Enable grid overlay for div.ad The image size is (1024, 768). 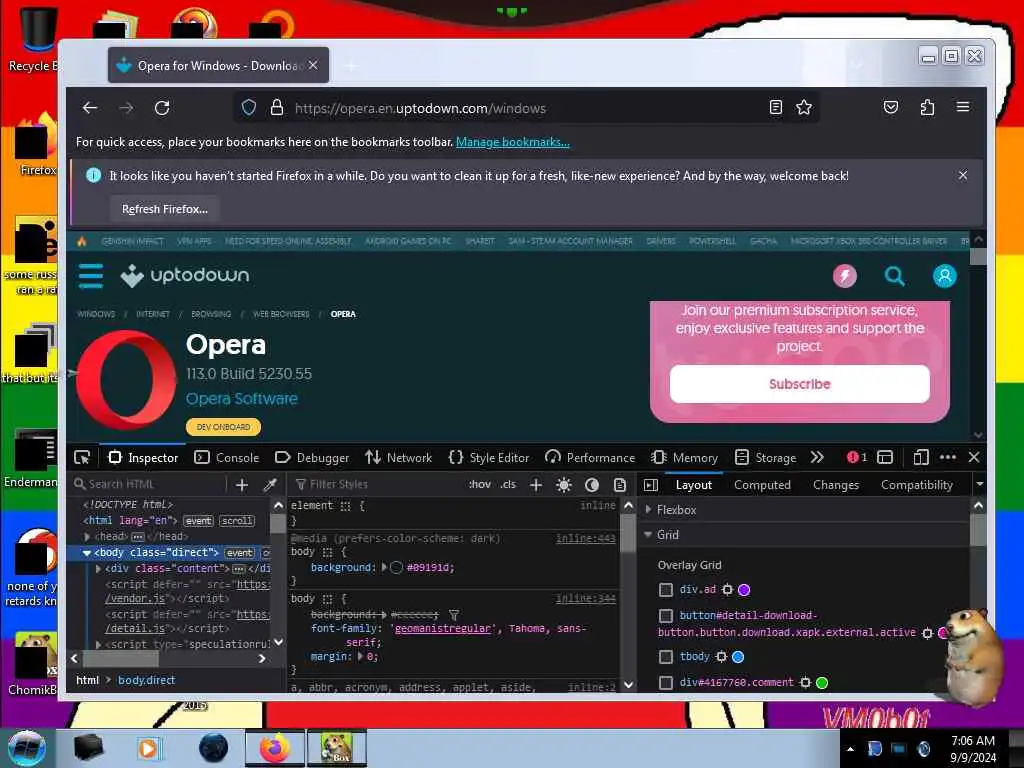coord(665,590)
